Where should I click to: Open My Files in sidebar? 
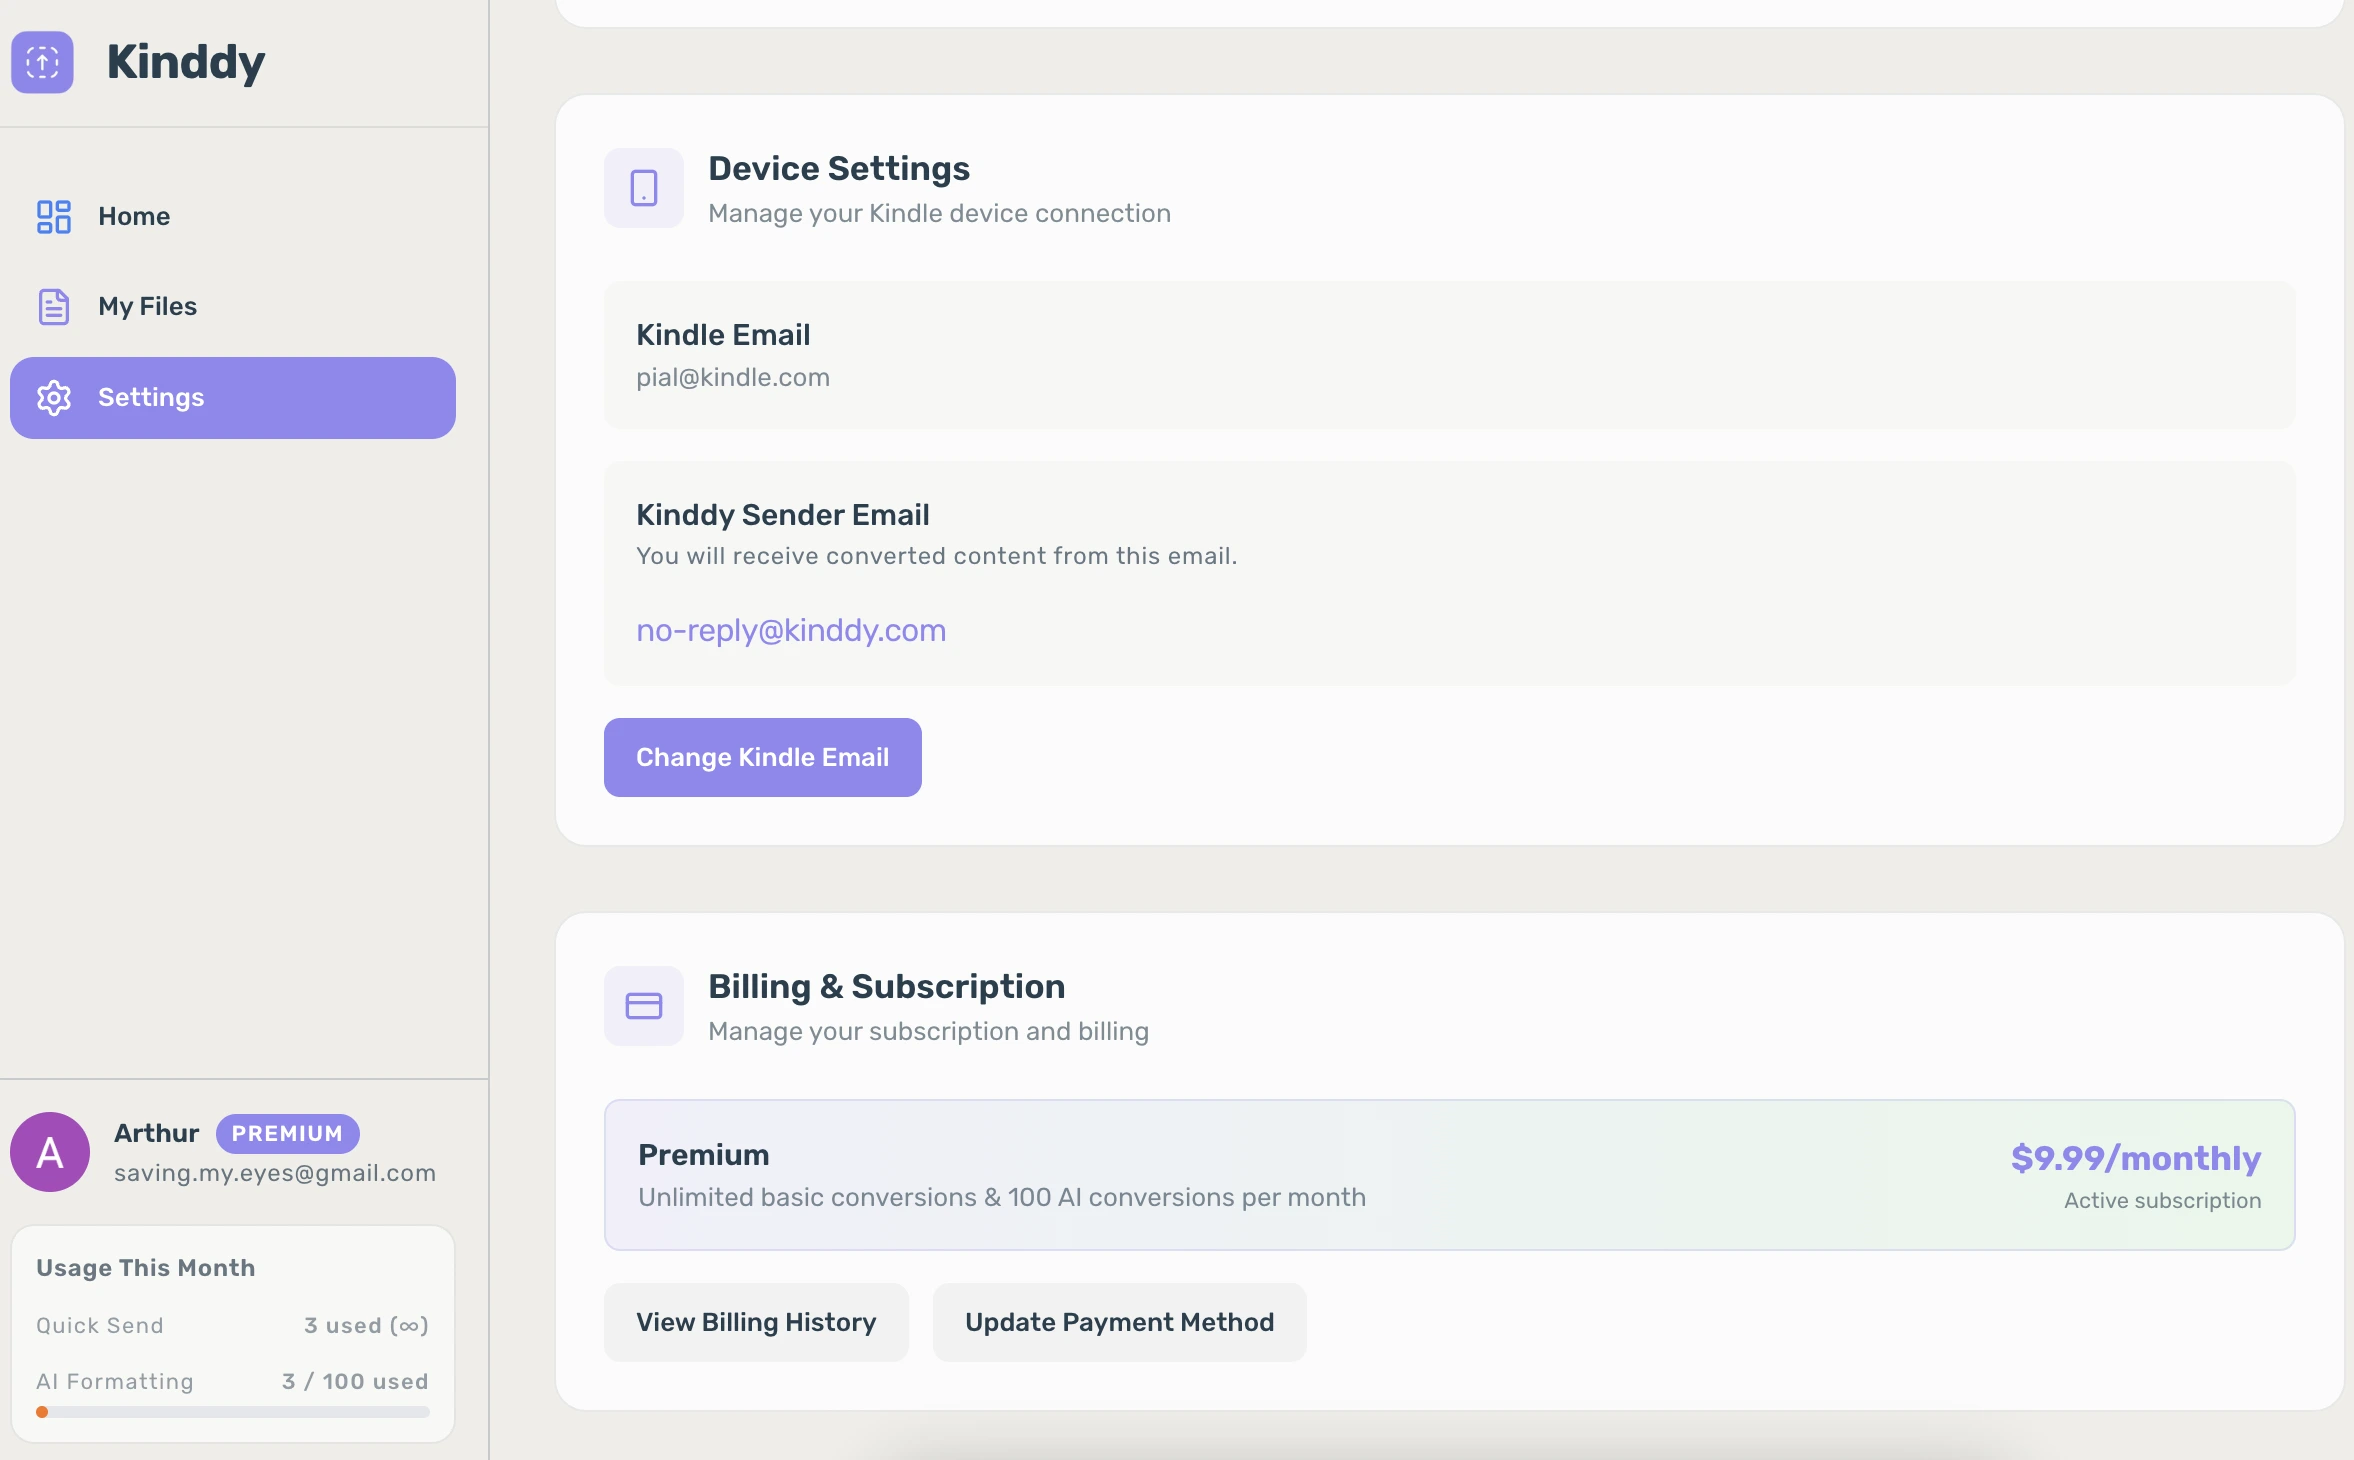tap(147, 306)
